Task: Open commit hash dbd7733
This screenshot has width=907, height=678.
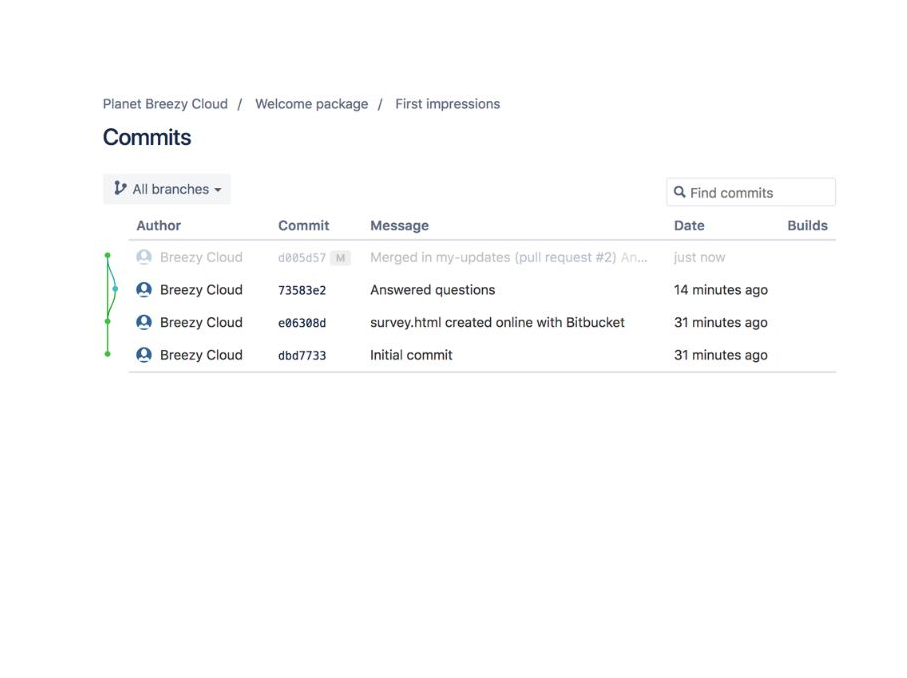Action: coord(302,356)
